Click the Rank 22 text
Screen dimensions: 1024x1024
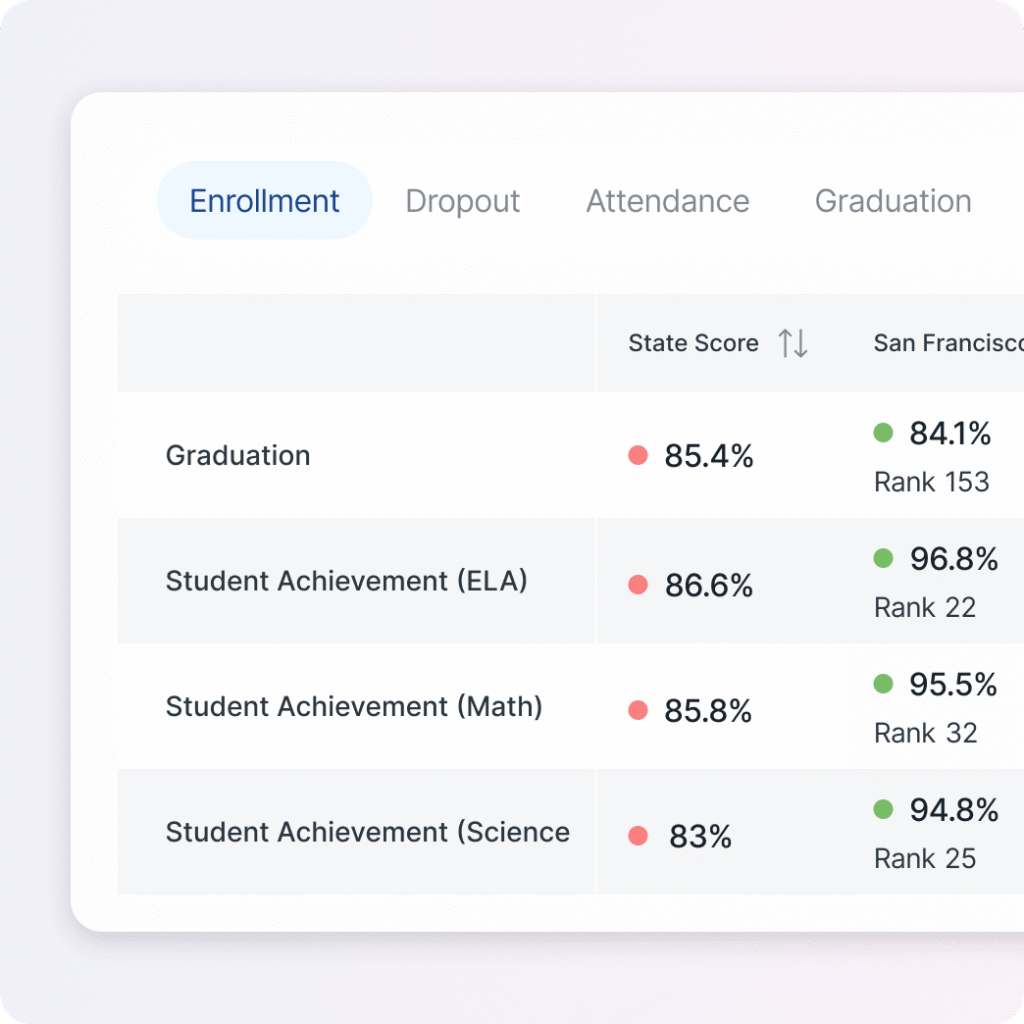925,607
